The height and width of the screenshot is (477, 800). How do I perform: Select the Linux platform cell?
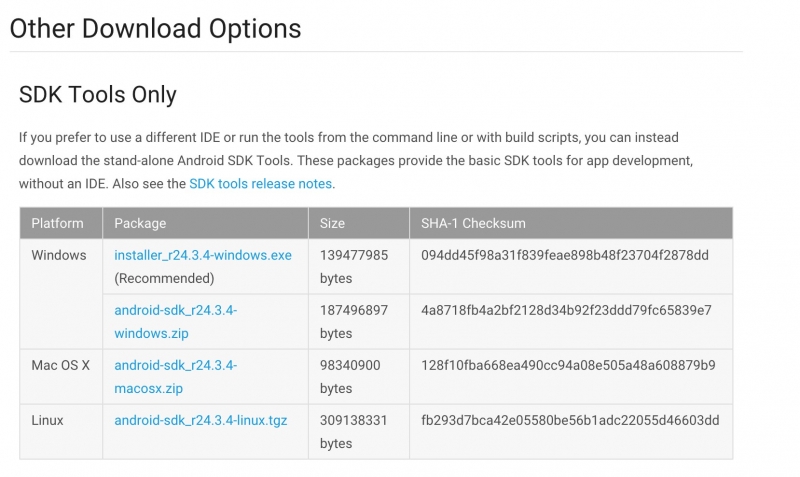point(47,421)
